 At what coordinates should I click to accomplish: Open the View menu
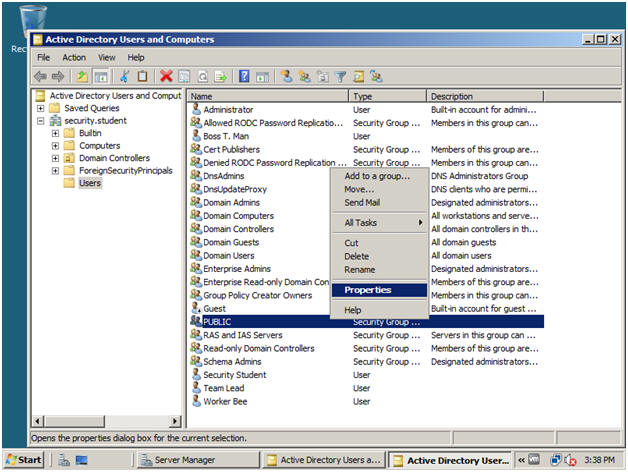point(107,57)
